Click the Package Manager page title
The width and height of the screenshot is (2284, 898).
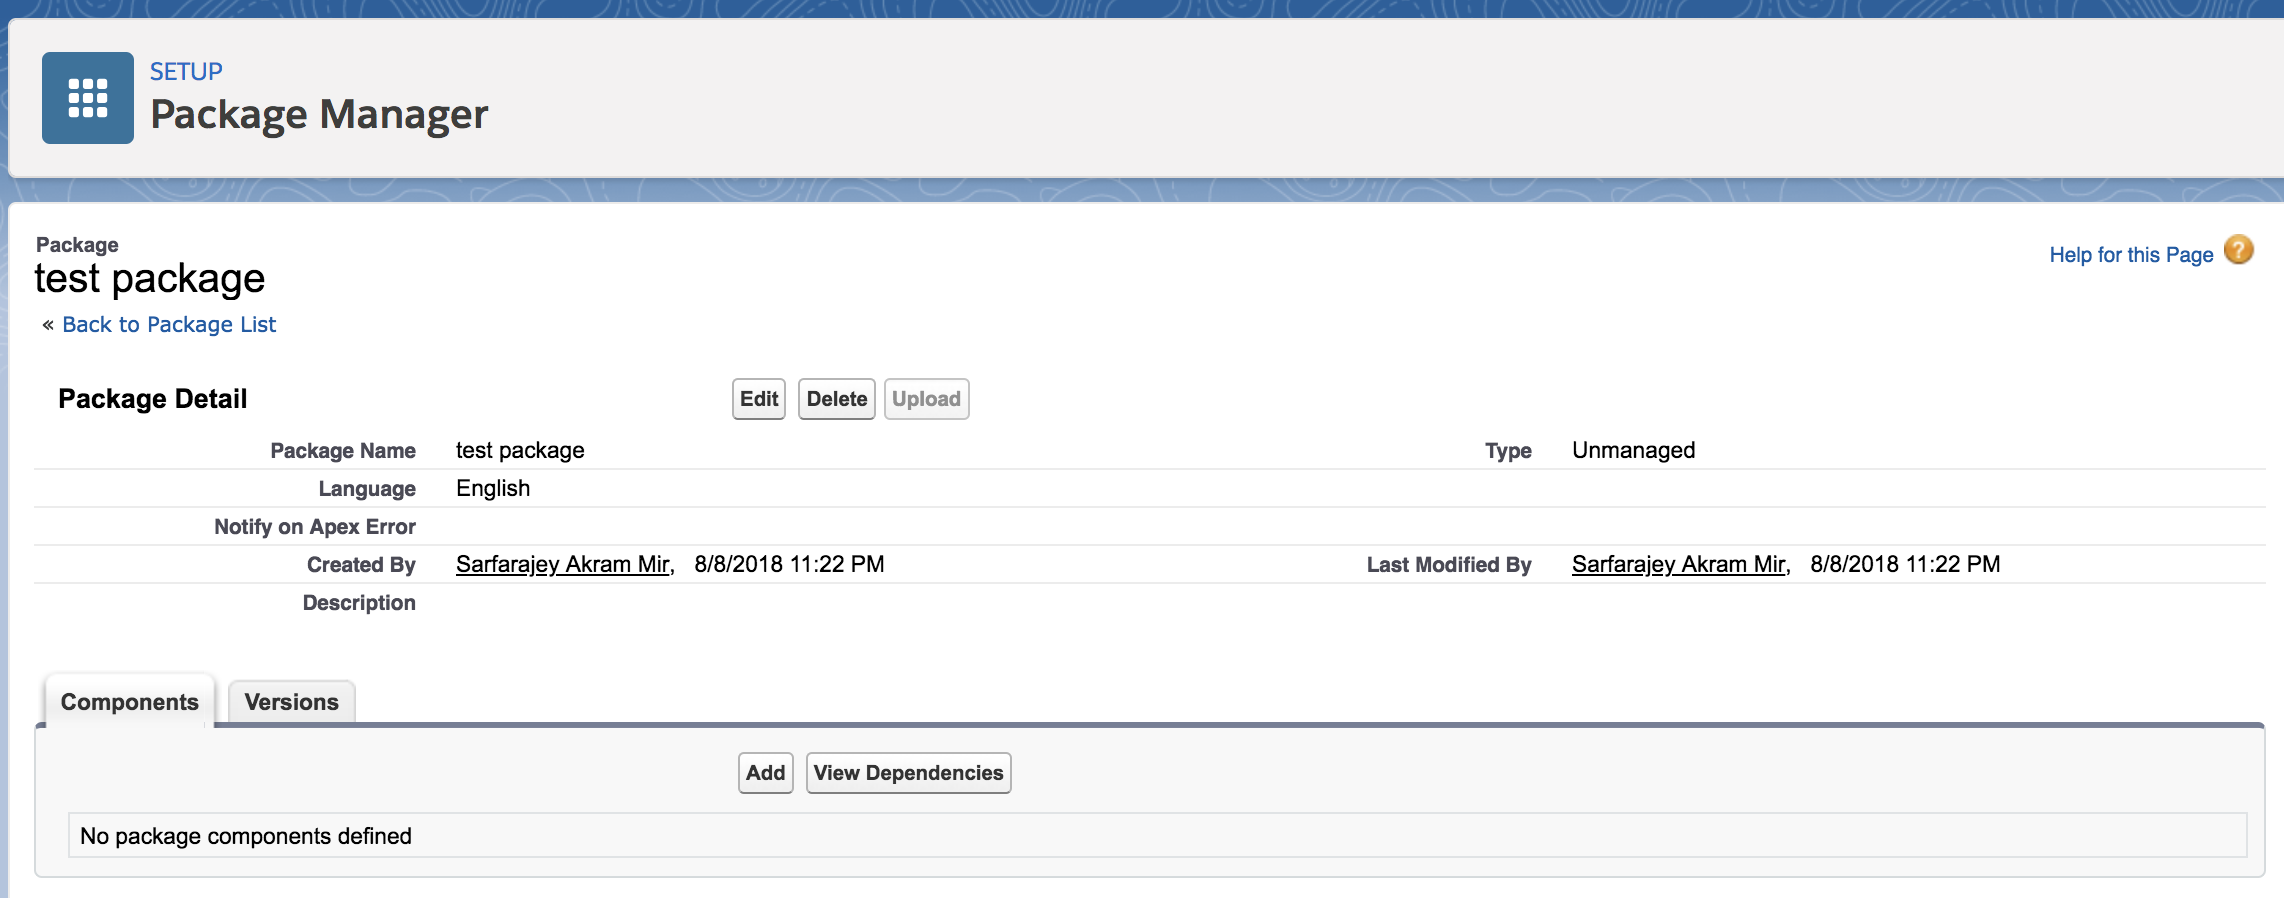(319, 114)
